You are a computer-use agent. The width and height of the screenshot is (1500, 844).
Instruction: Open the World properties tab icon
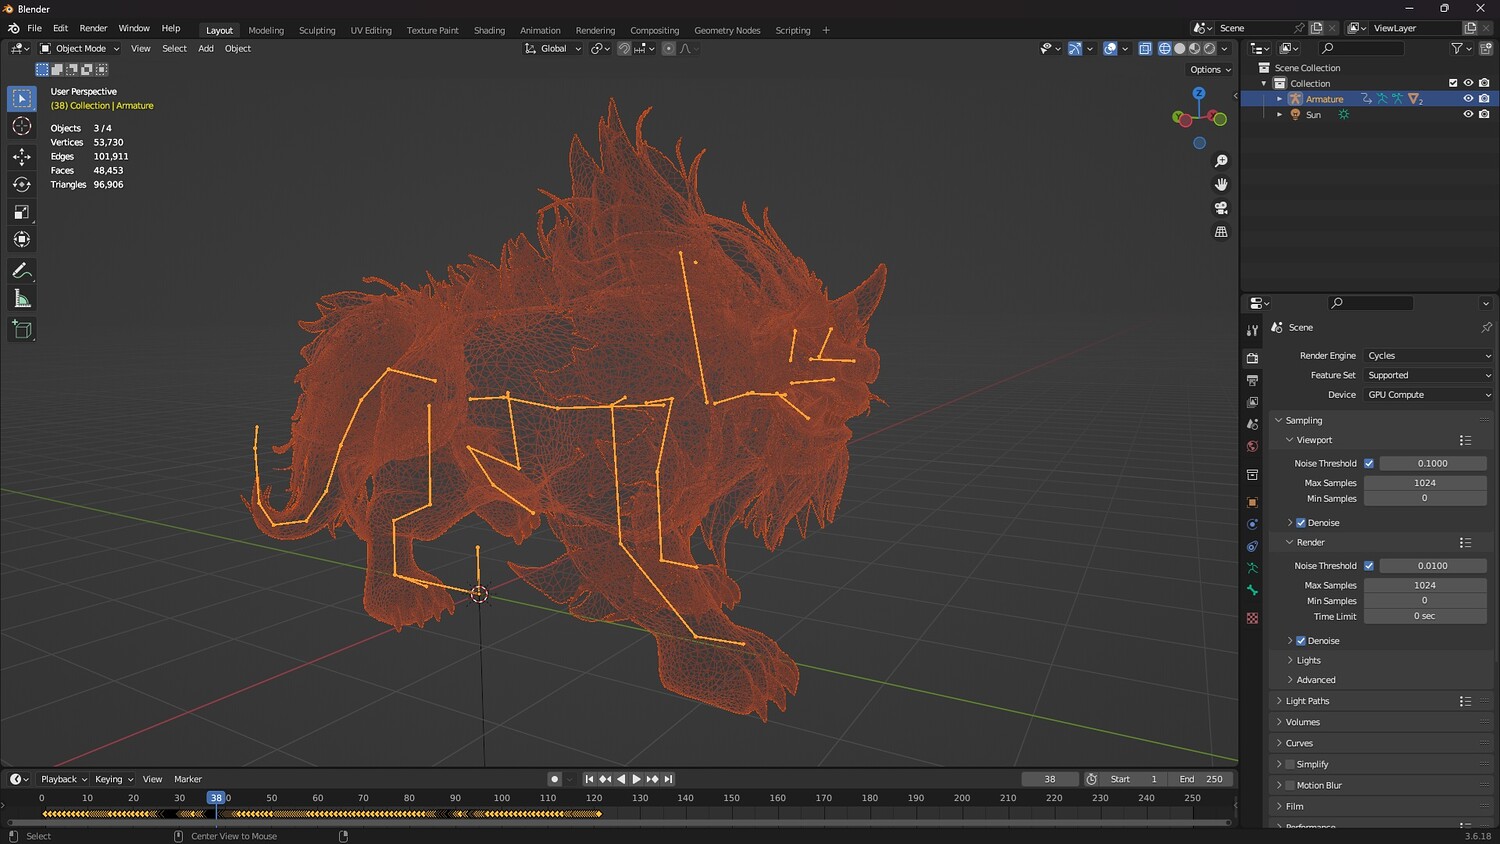point(1252,446)
